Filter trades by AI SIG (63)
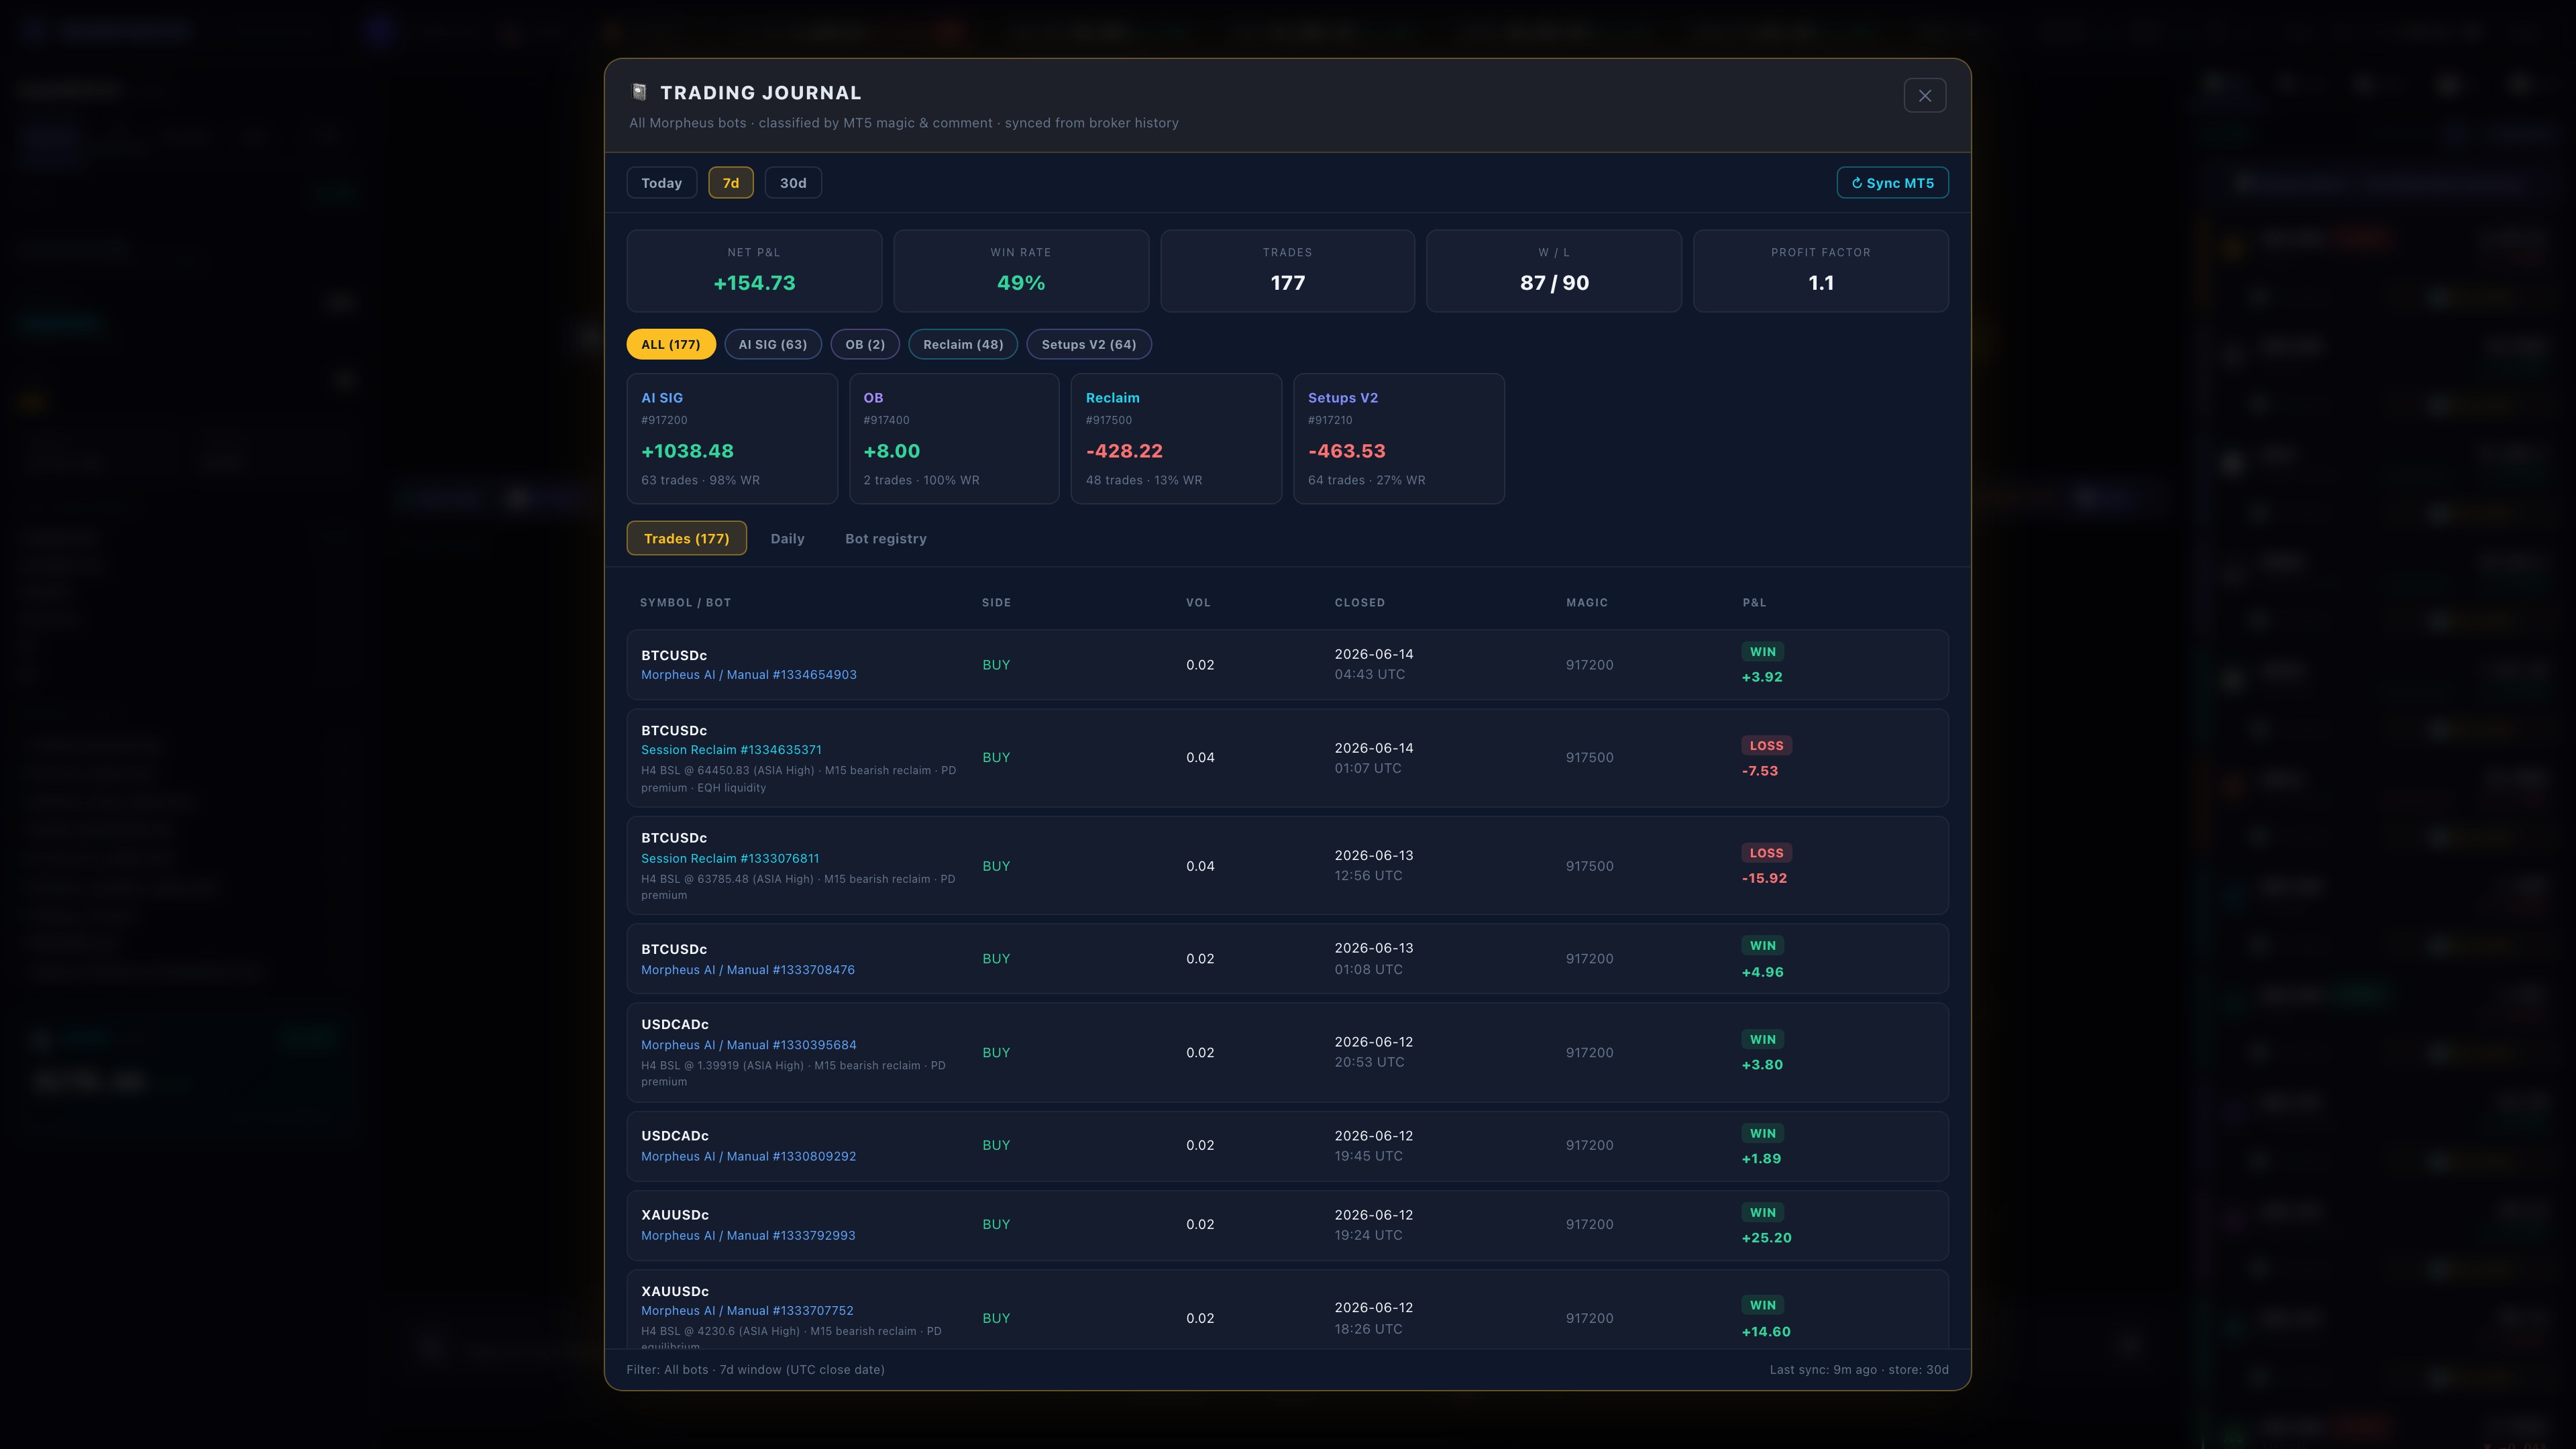Screen dimensions: 2576x1449 tap(773, 344)
